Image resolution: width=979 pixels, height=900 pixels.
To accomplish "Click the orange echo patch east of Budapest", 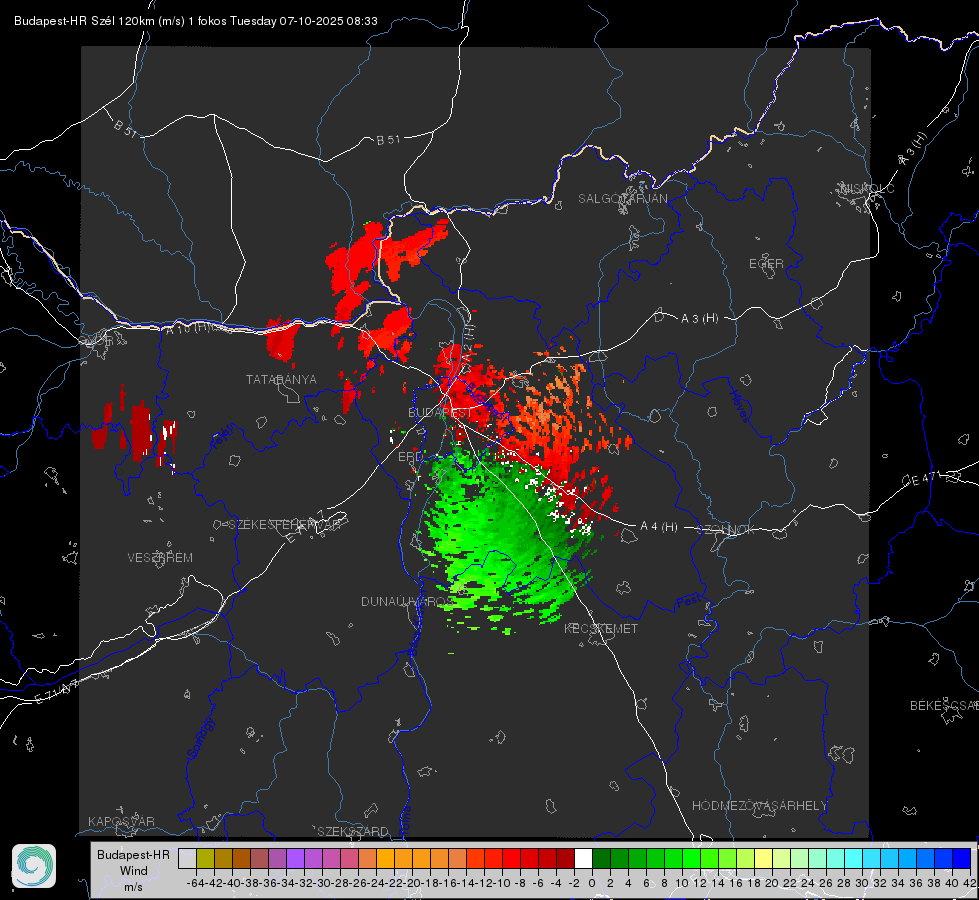I will coord(553,406).
